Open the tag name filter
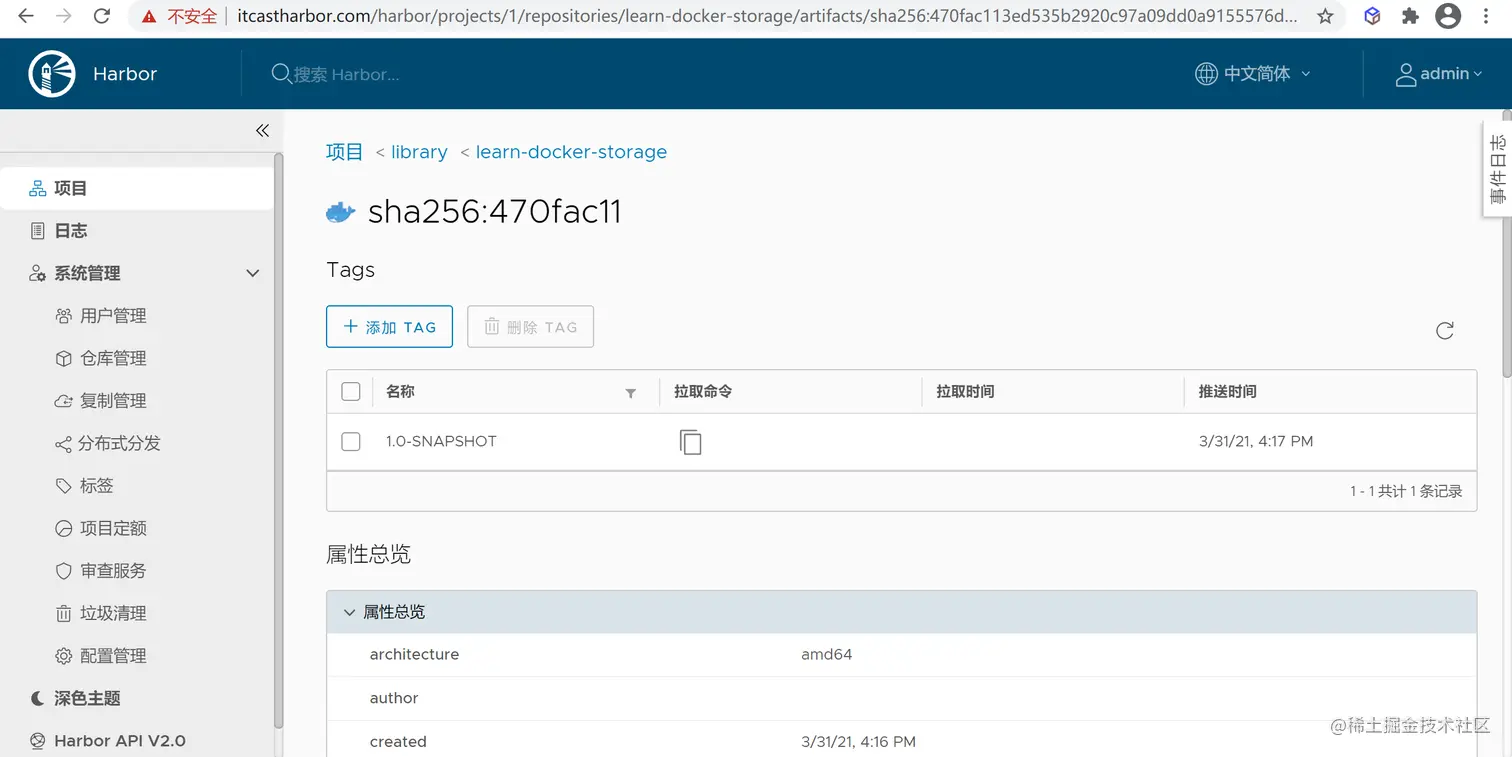 point(630,393)
